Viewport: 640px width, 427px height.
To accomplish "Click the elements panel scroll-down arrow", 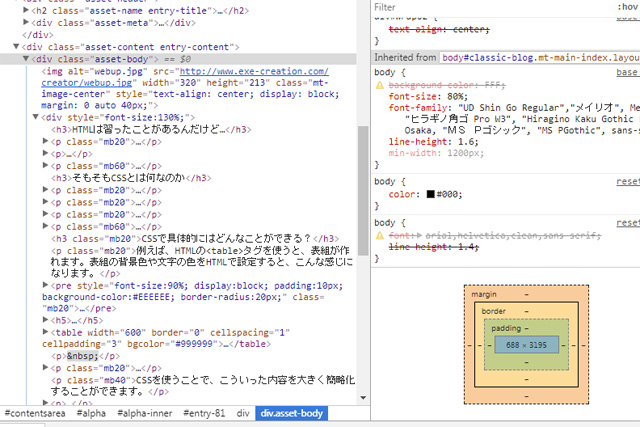I will [363, 398].
